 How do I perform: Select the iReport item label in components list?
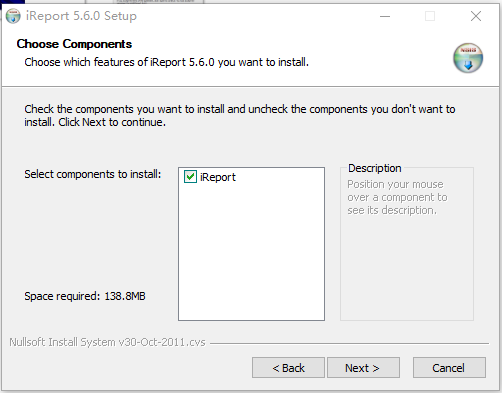click(x=218, y=177)
